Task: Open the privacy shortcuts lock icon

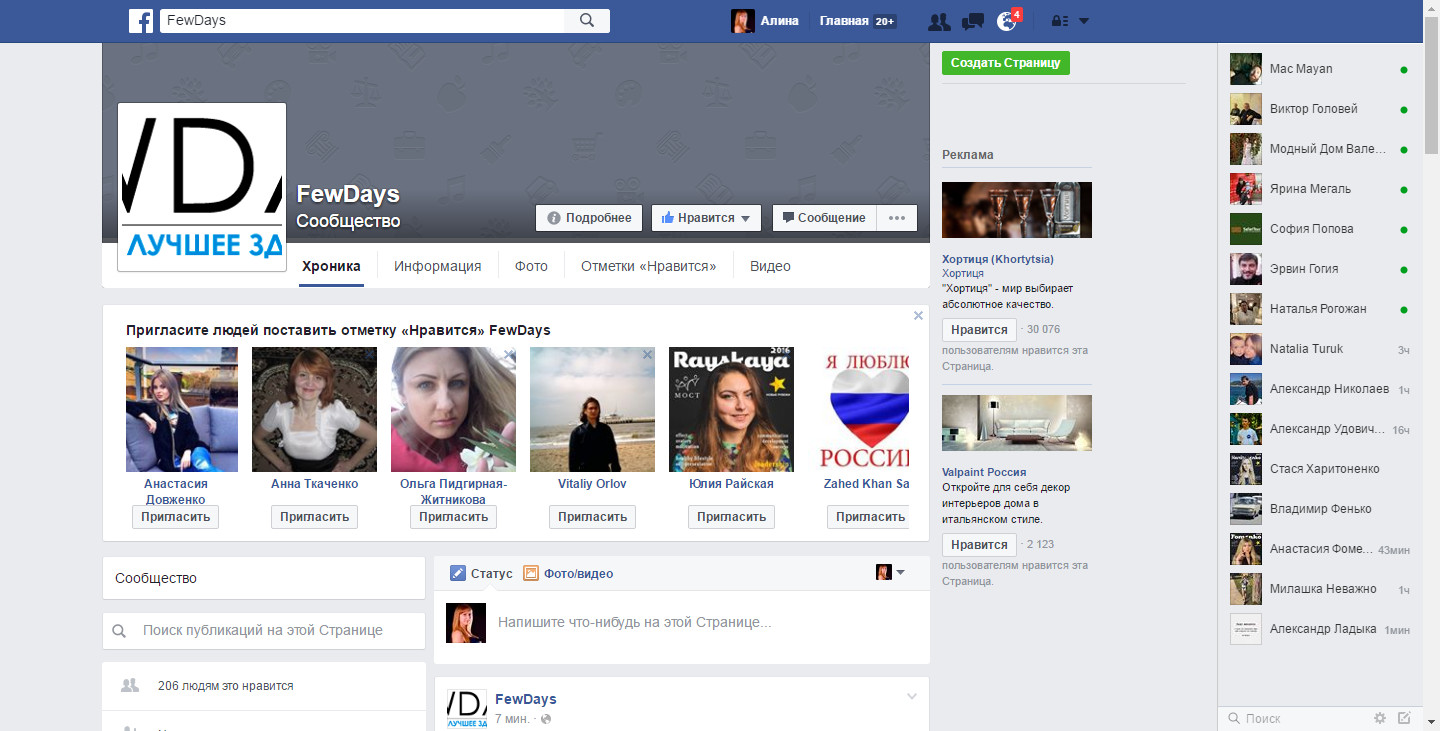Action: 1060,21
